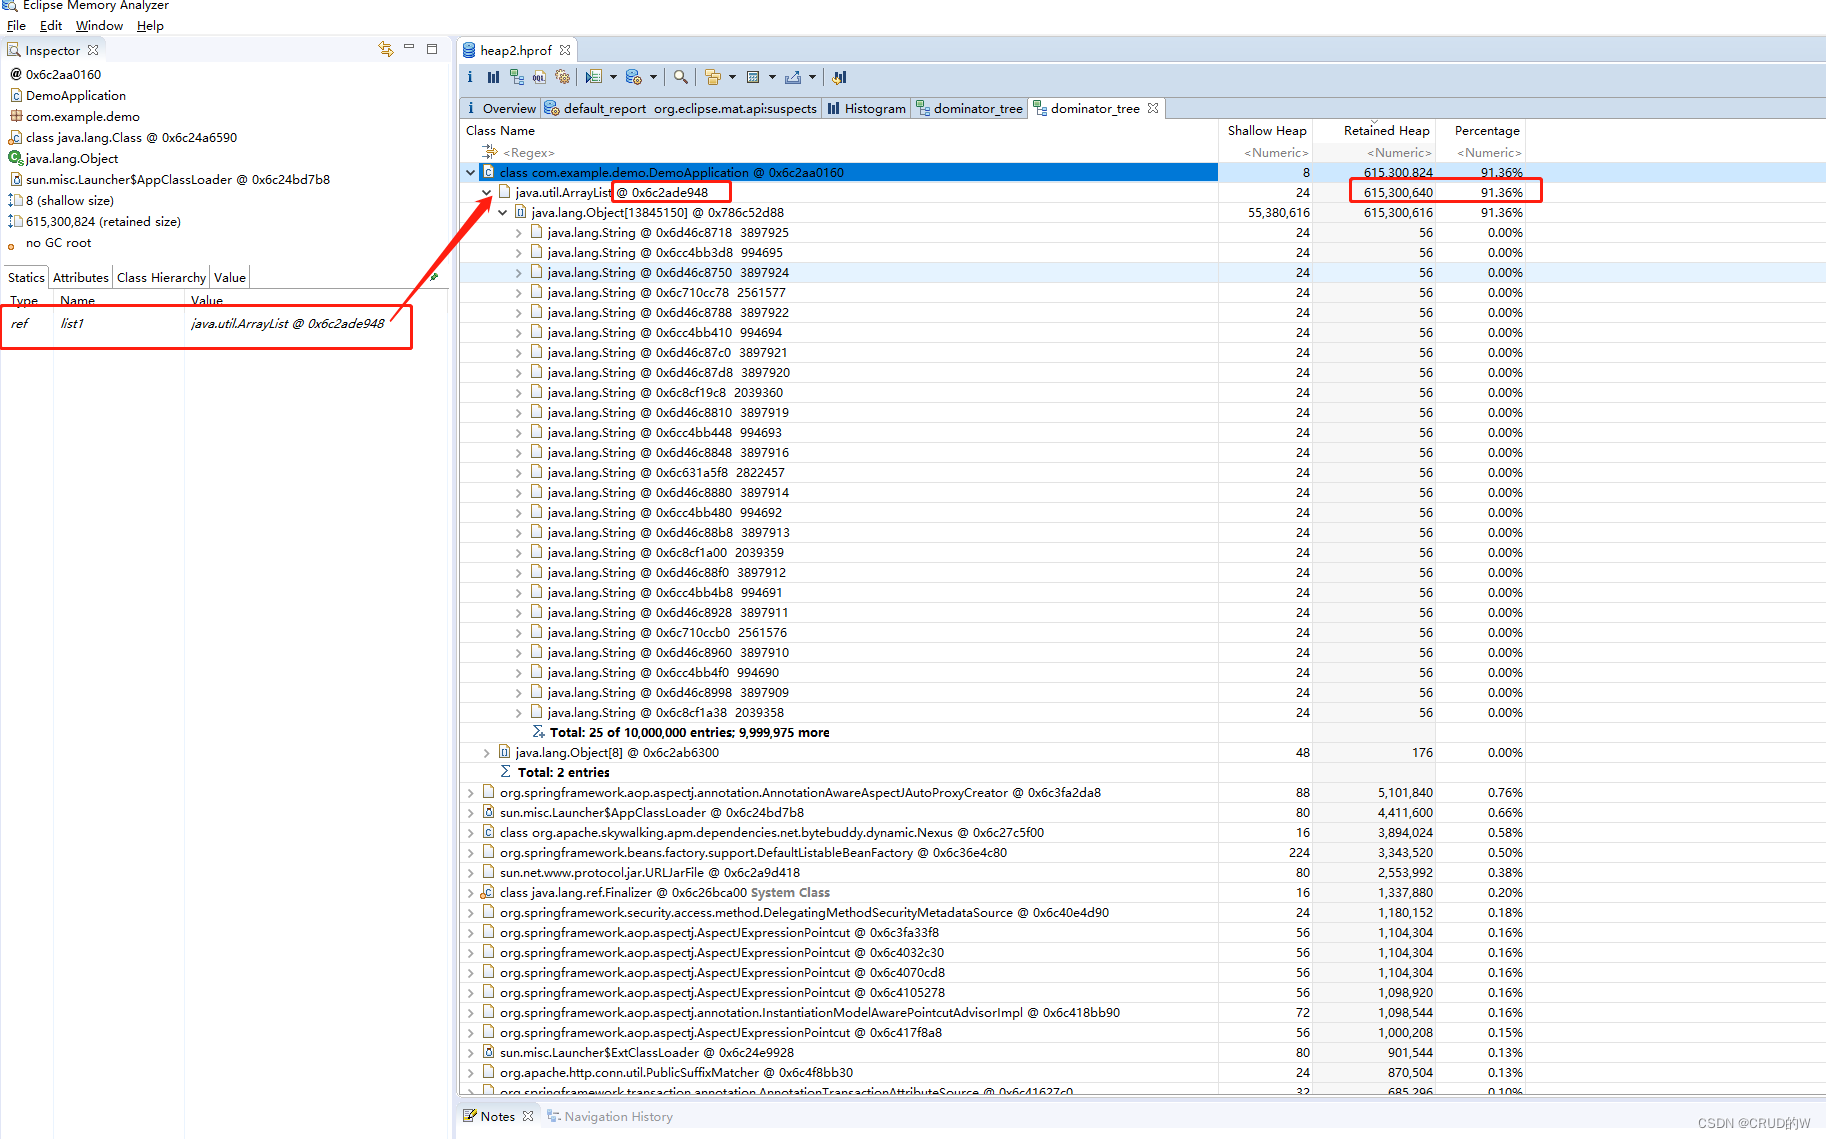Viewport: 1826px width, 1139px height.
Task: Close the heap2.hprof editor tab
Action: point(565,50)
